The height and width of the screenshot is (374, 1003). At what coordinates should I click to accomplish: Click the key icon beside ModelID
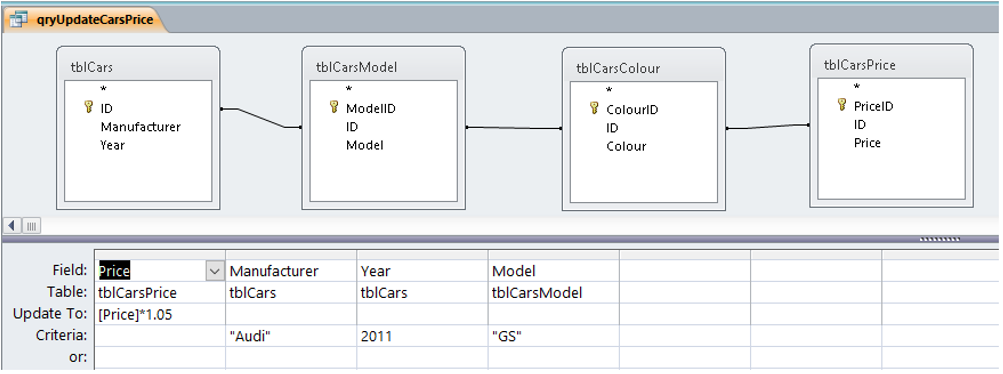pyautogui.click(x=334, y=107)
